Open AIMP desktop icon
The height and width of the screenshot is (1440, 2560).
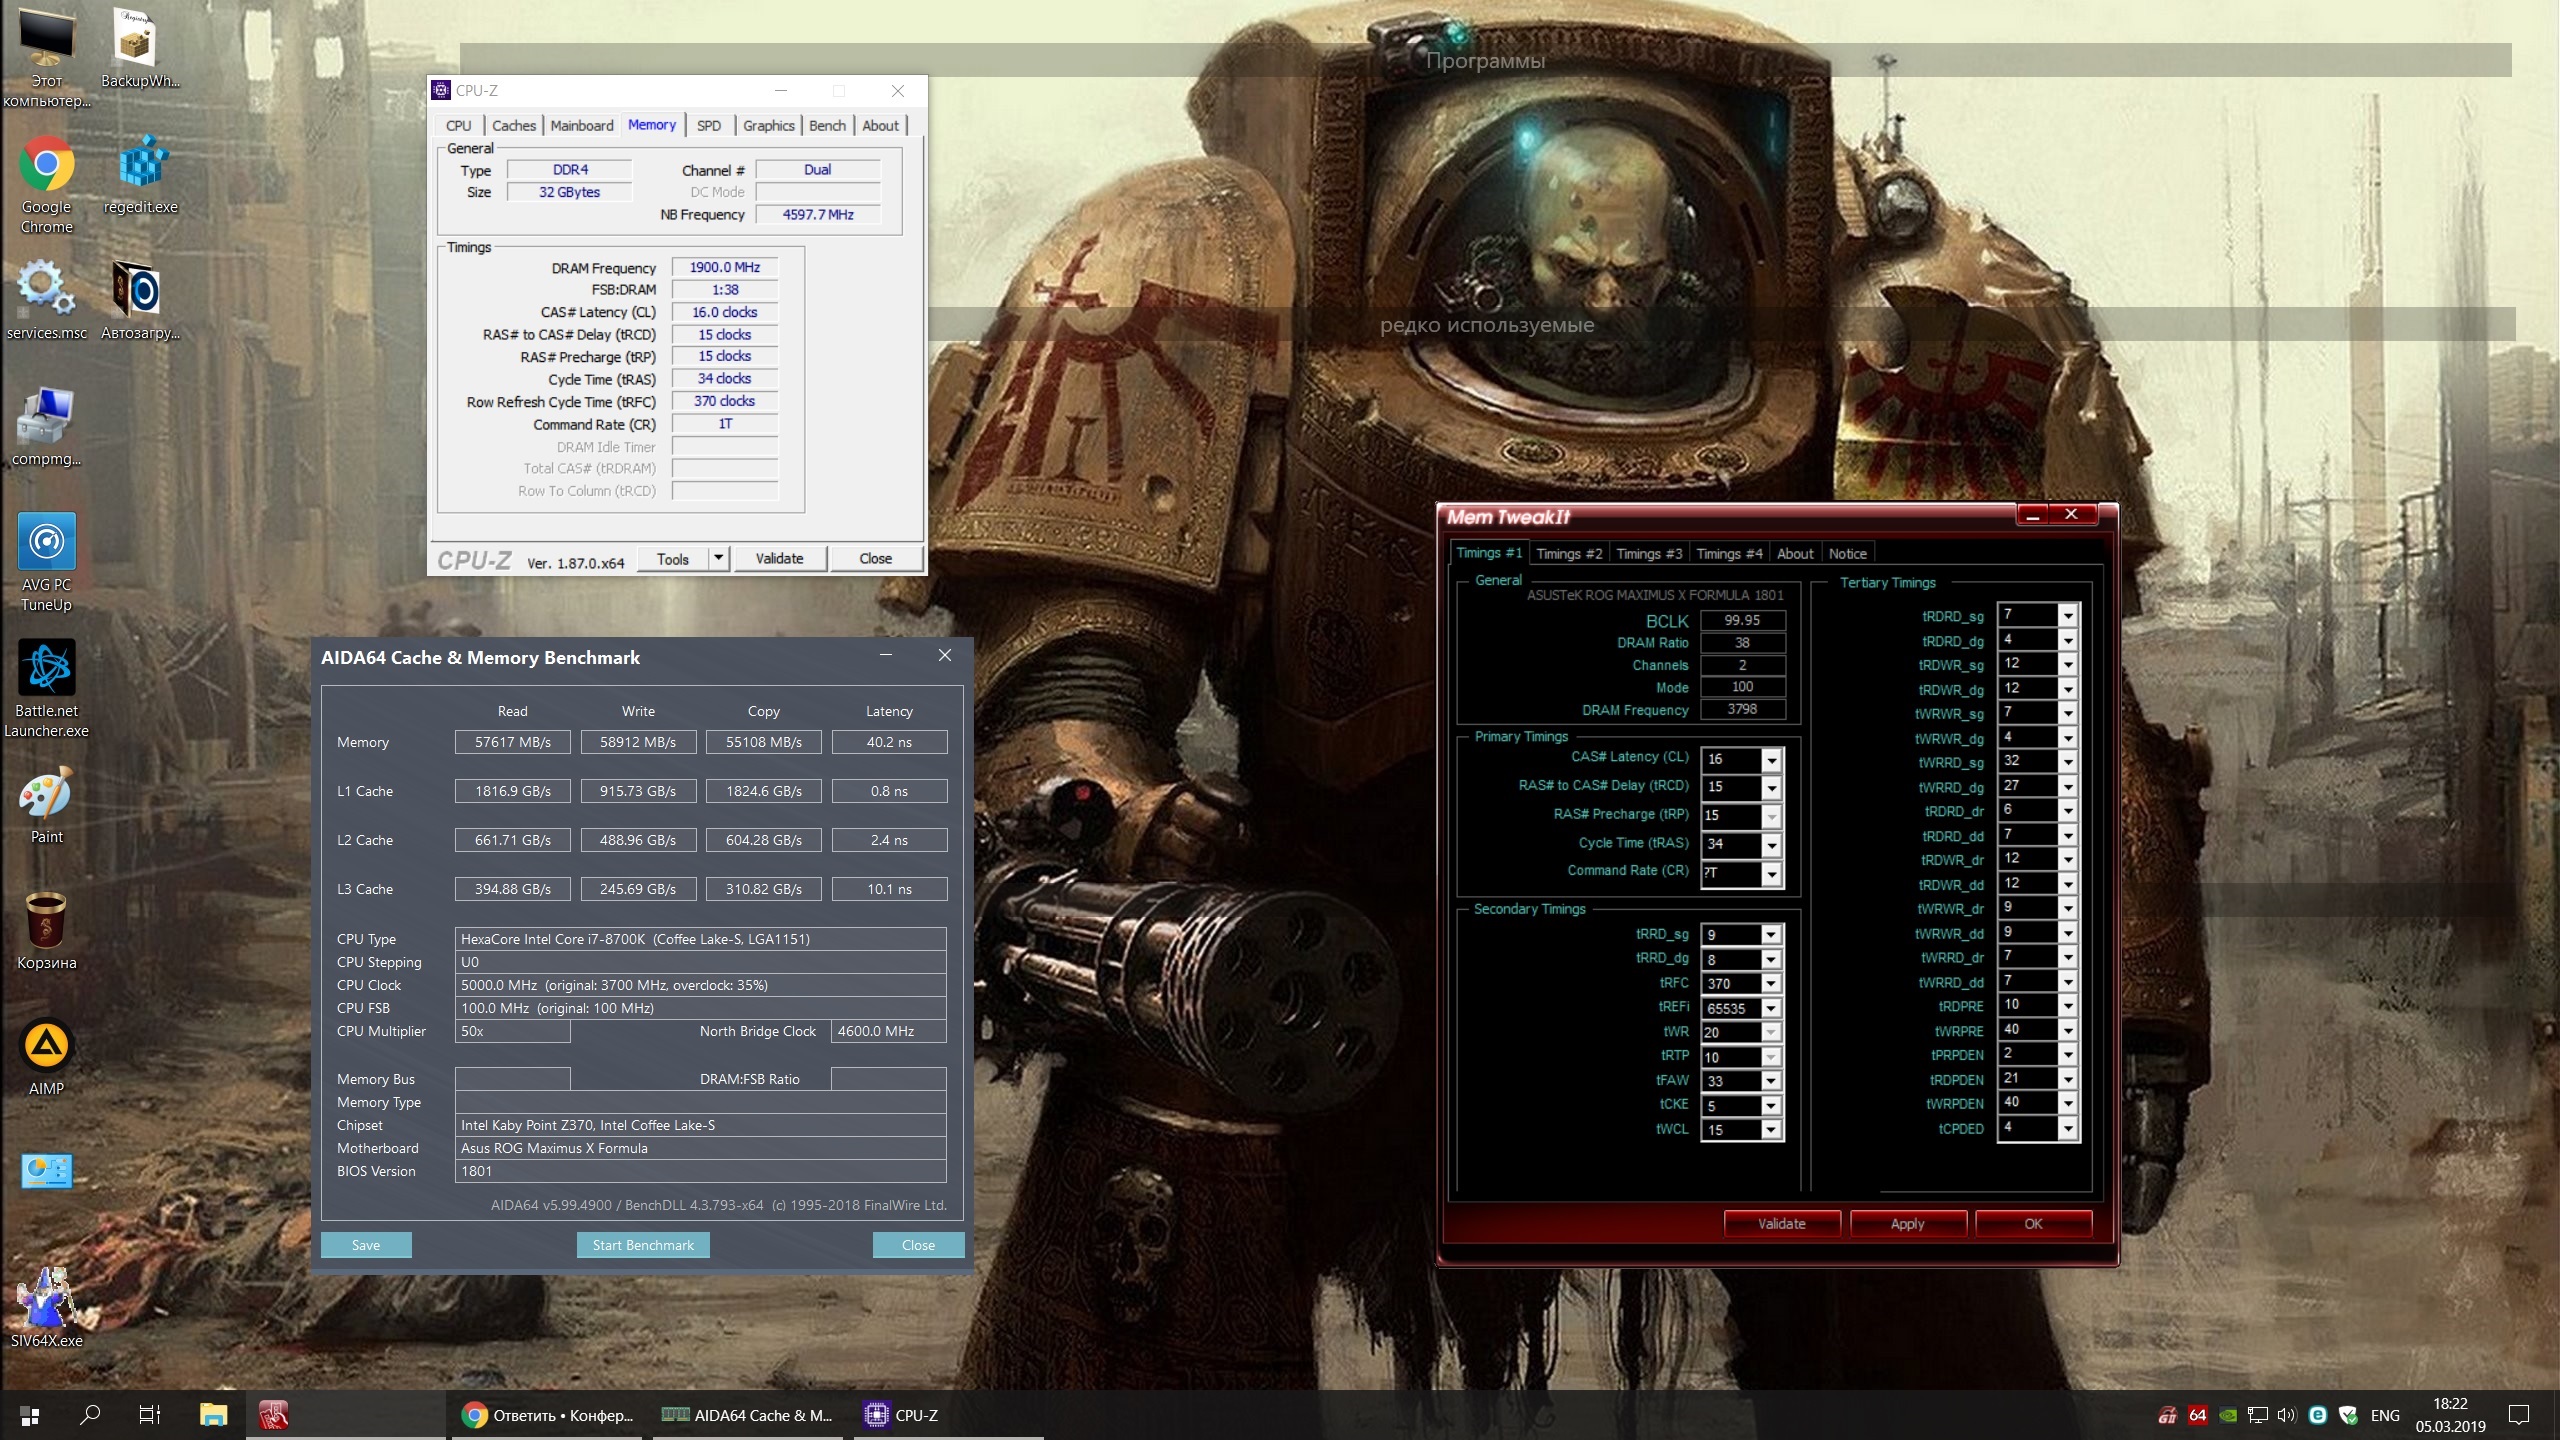tap(46, 1048)
